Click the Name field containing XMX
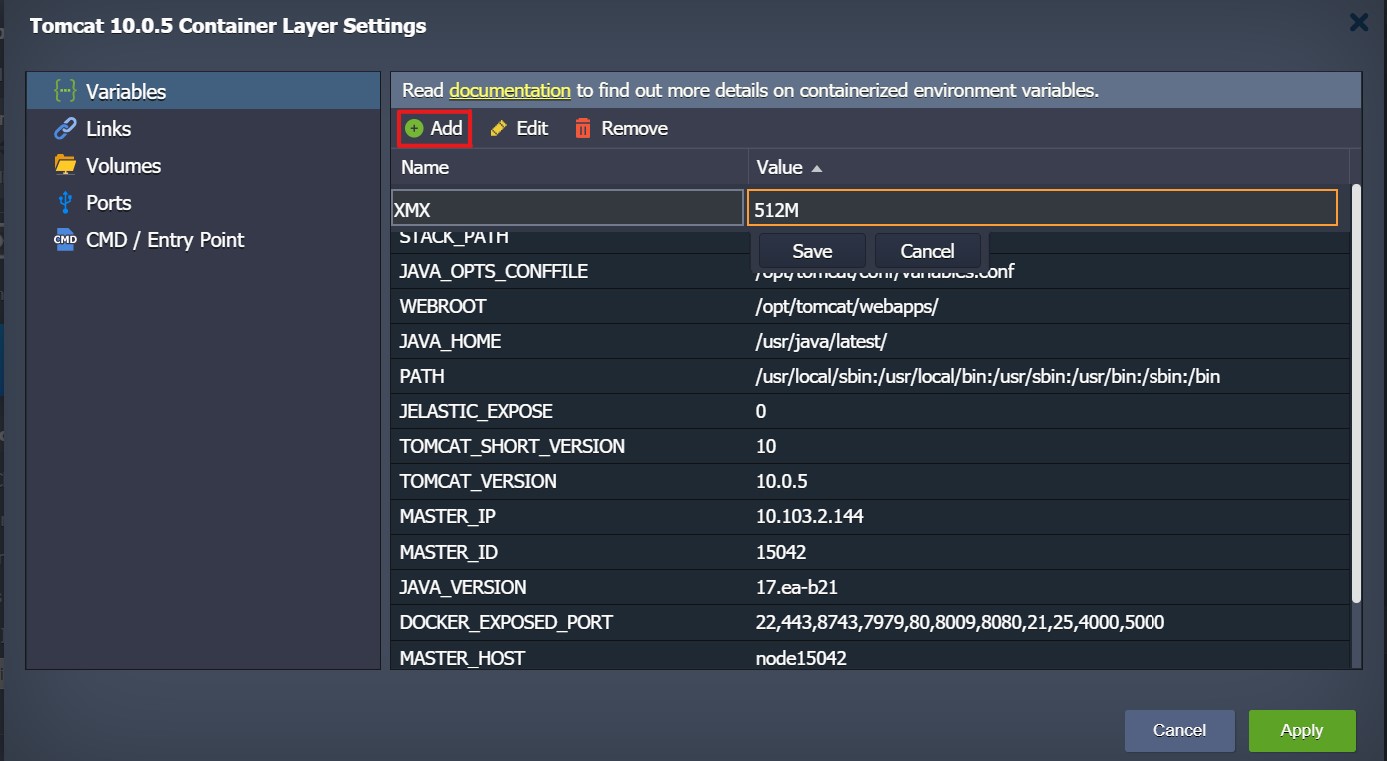Image resolution: width=1387 pixels, height=761 pixels. [x=567, y=208]
